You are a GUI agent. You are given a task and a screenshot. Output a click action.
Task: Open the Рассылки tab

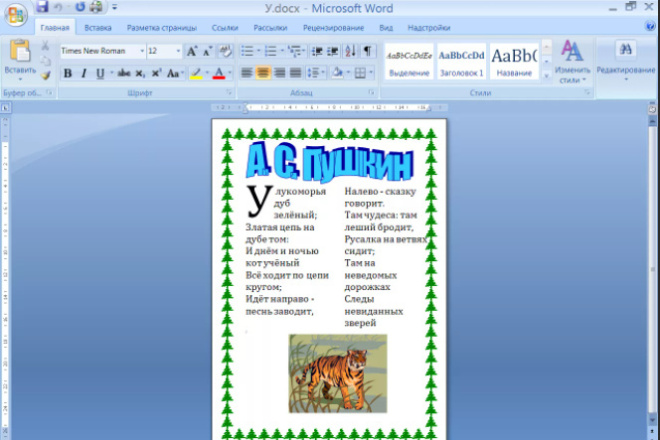(270, 28)
